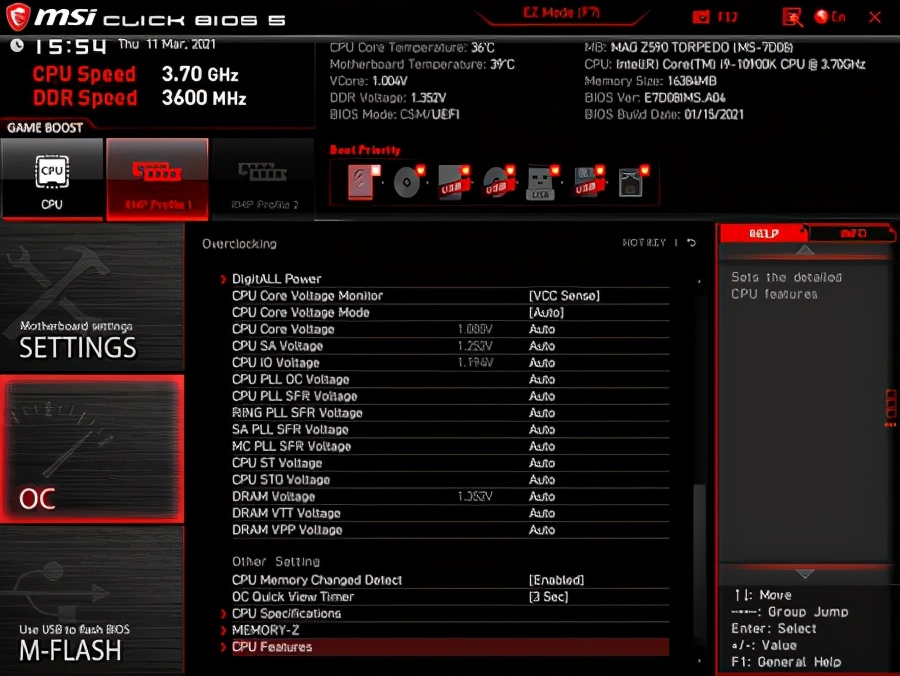Click the GAME BOOST label
This screenshot has width=900, height=676.
pyautogui.click(x=45, y=127)
